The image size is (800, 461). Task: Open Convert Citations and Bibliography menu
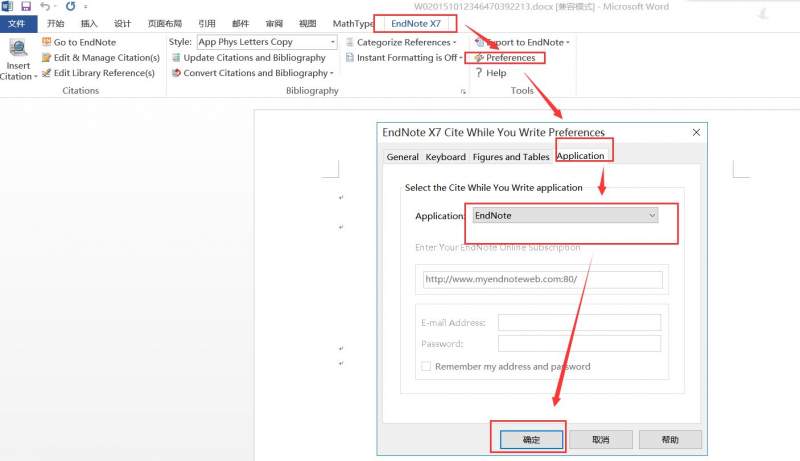point(253,73)
